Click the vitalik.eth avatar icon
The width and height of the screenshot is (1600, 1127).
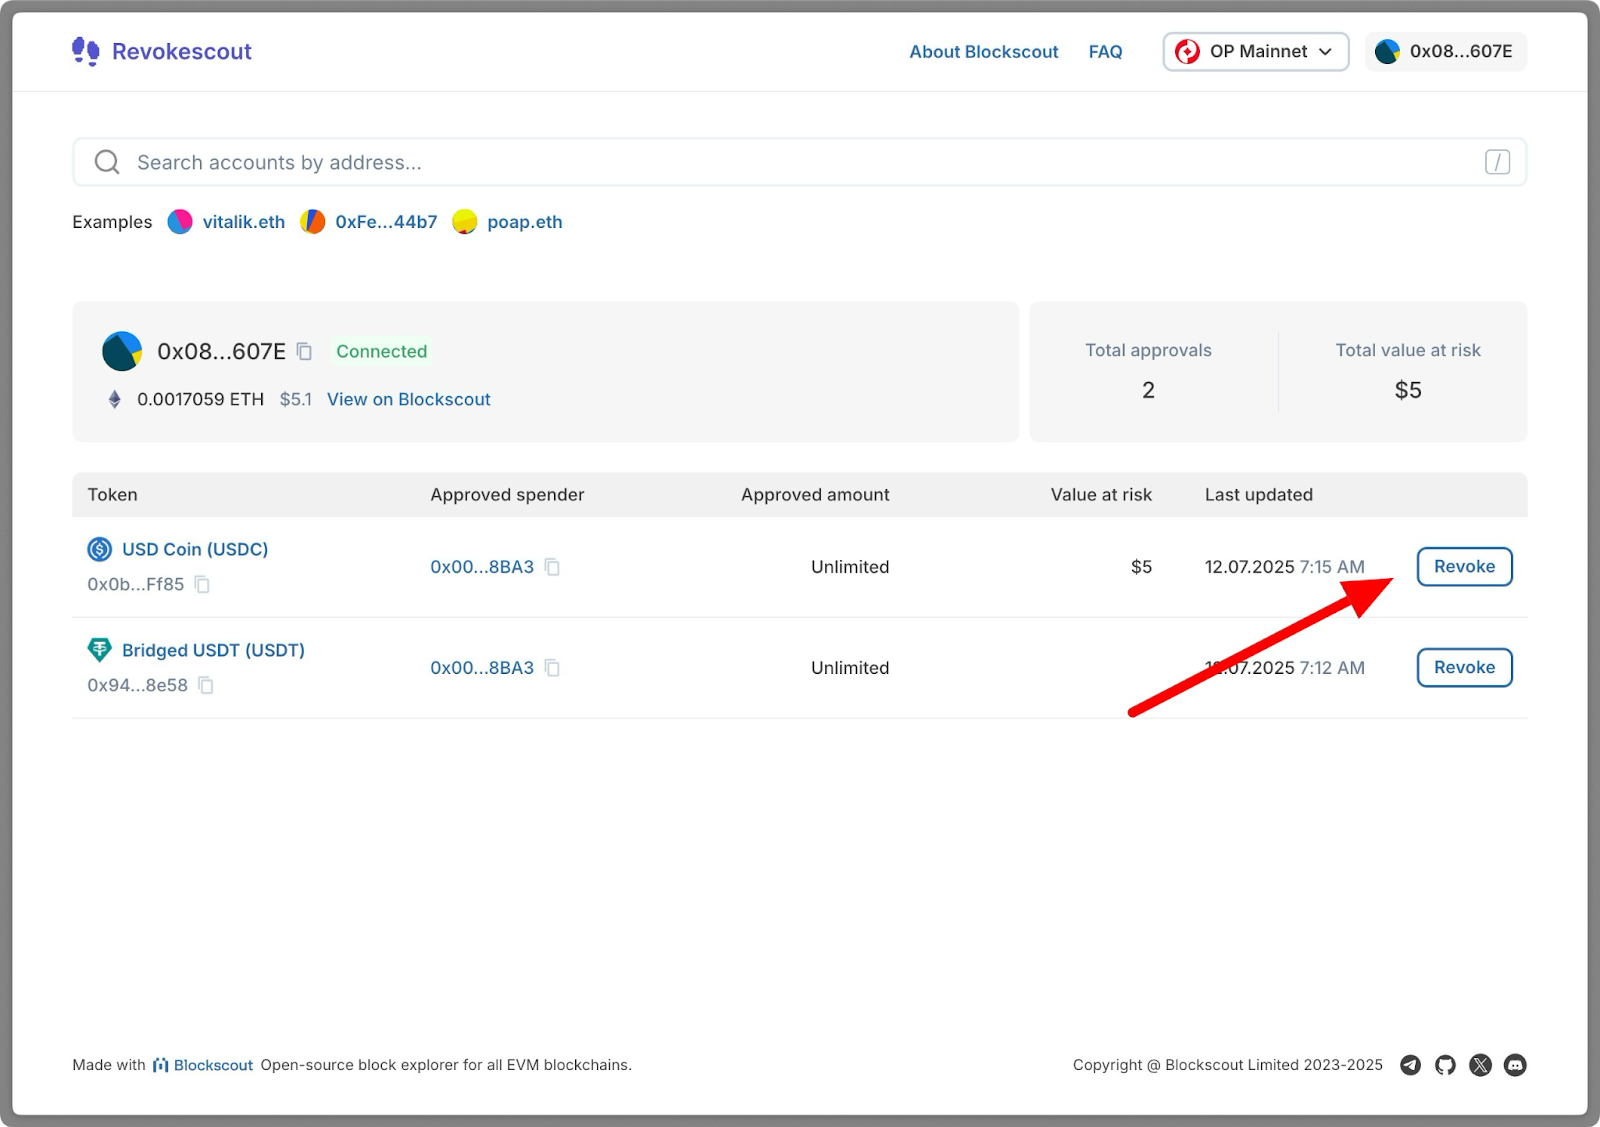[180, 222]
